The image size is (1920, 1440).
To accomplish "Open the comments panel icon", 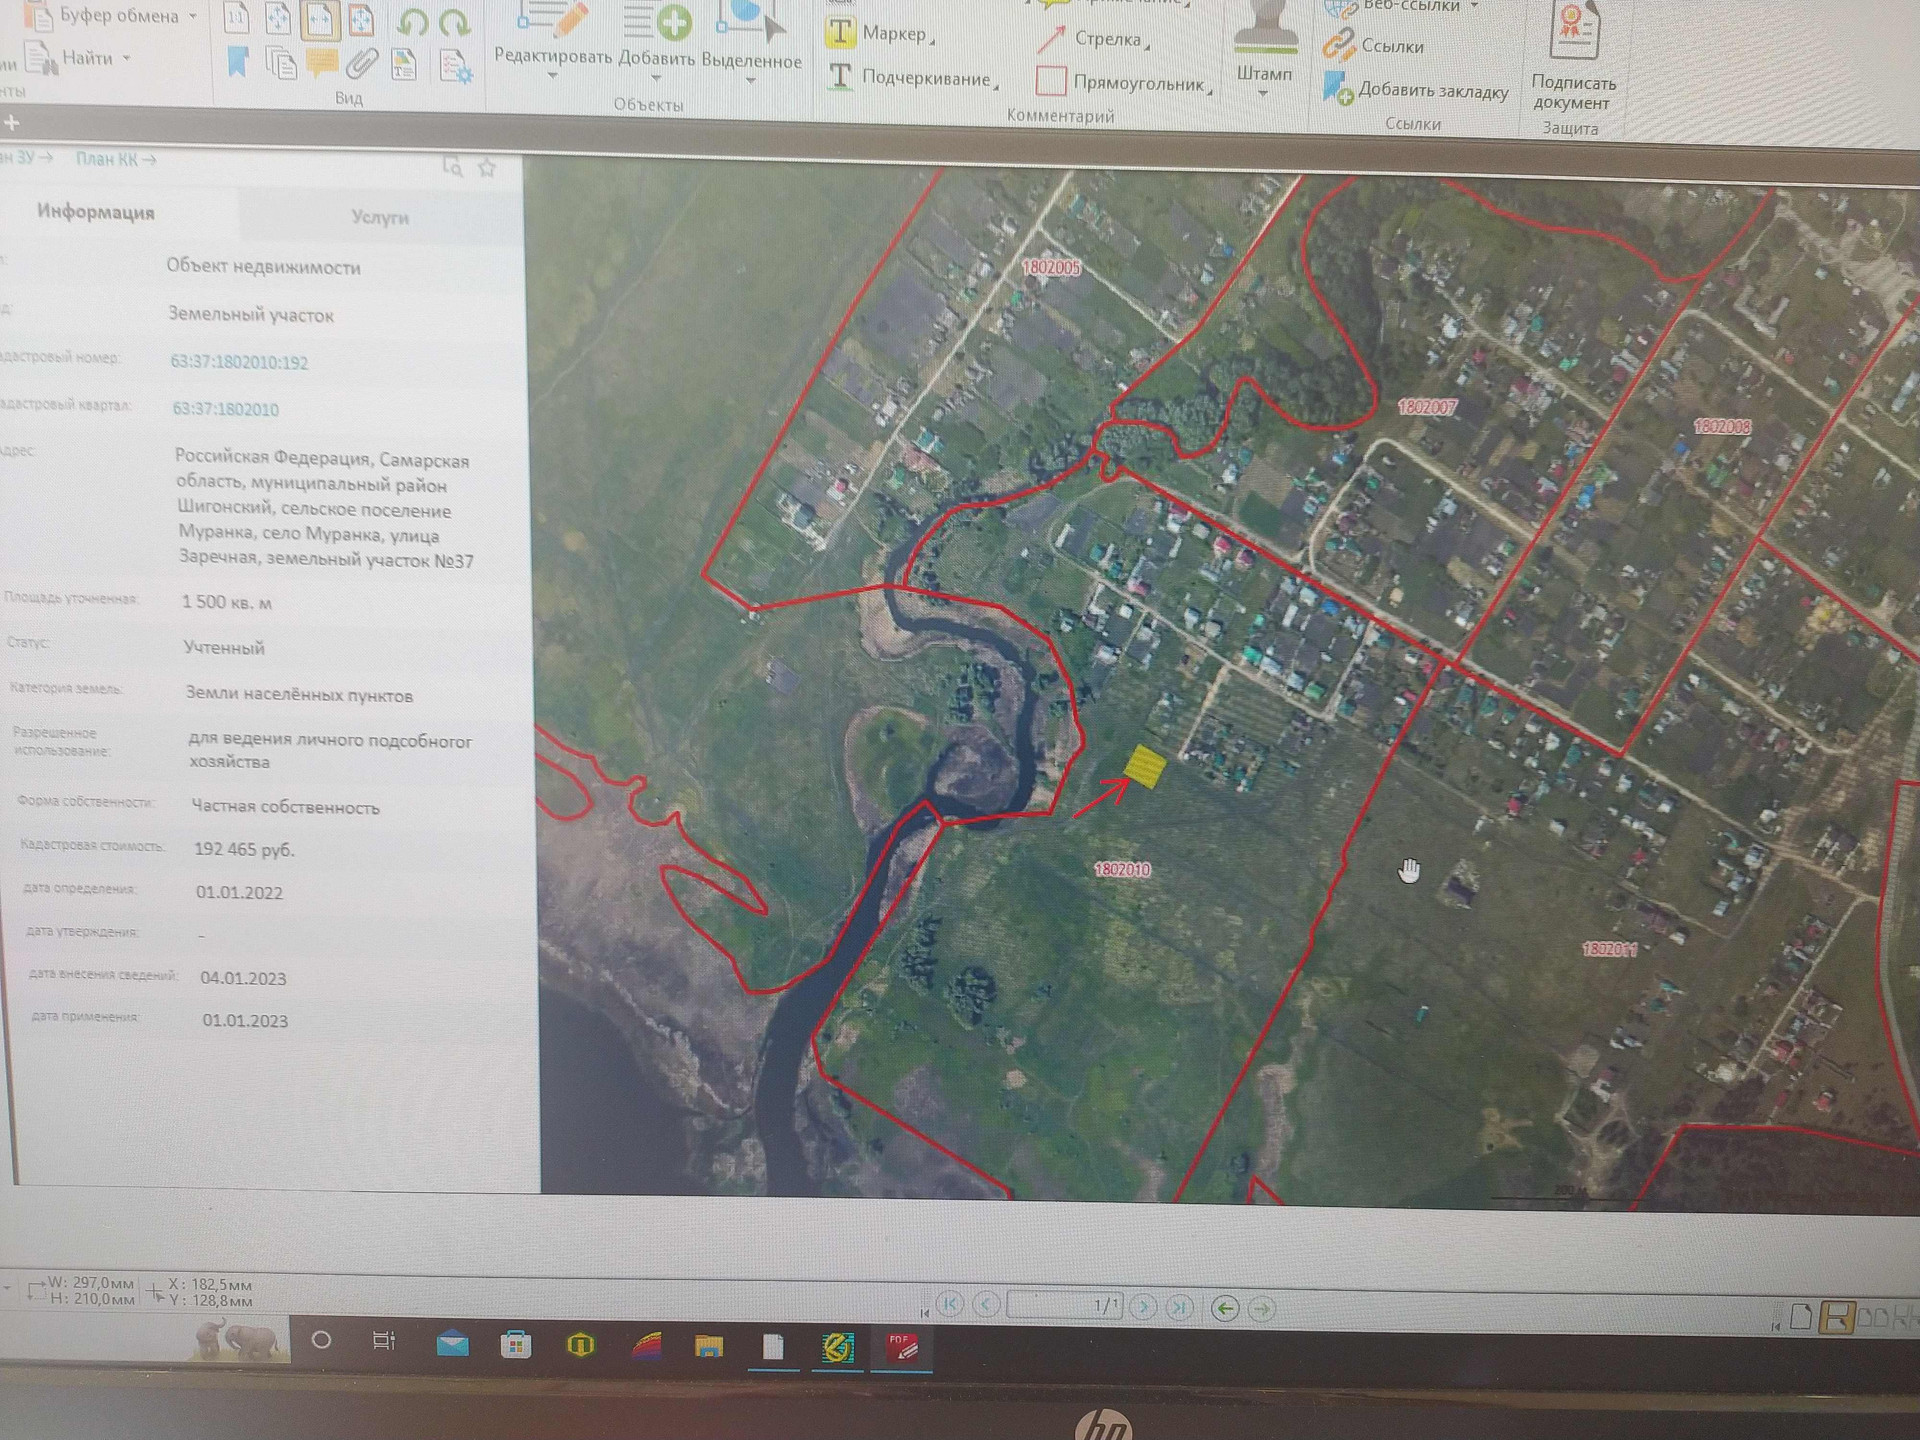I will pos(321,64).
